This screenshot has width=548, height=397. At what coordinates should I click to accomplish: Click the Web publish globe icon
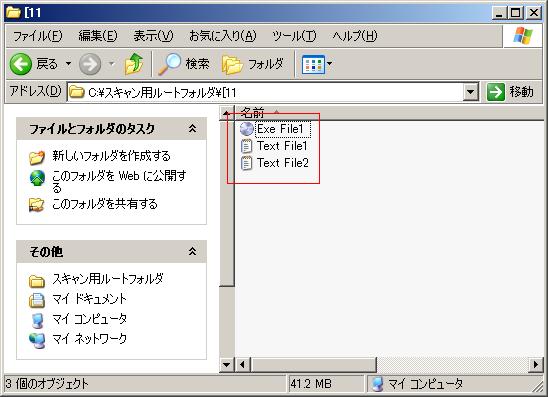(37, 178)
